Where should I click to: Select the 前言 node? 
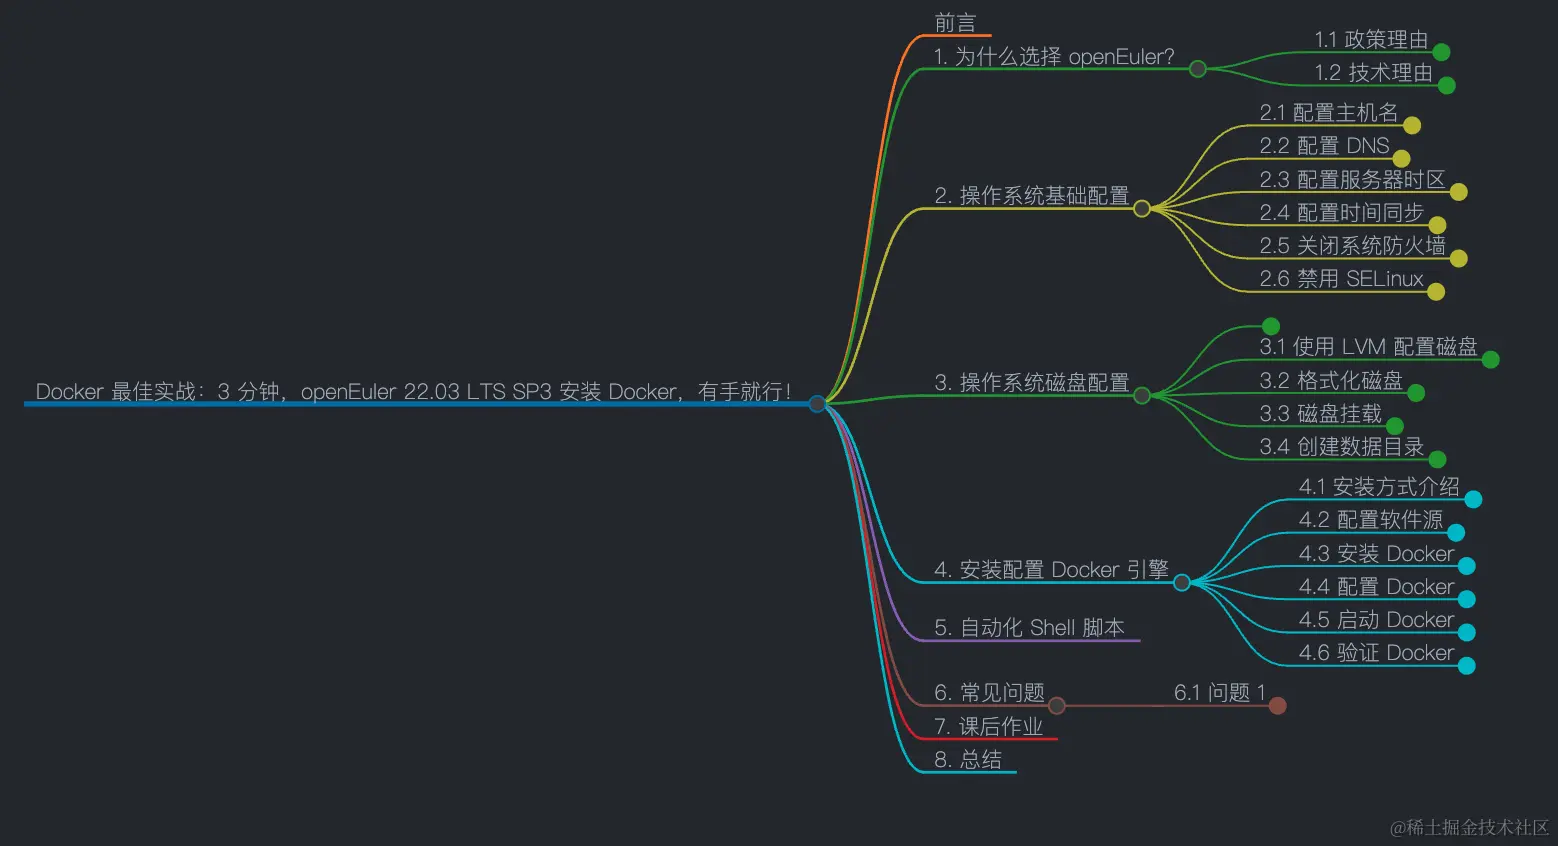(x=955, y=23)
